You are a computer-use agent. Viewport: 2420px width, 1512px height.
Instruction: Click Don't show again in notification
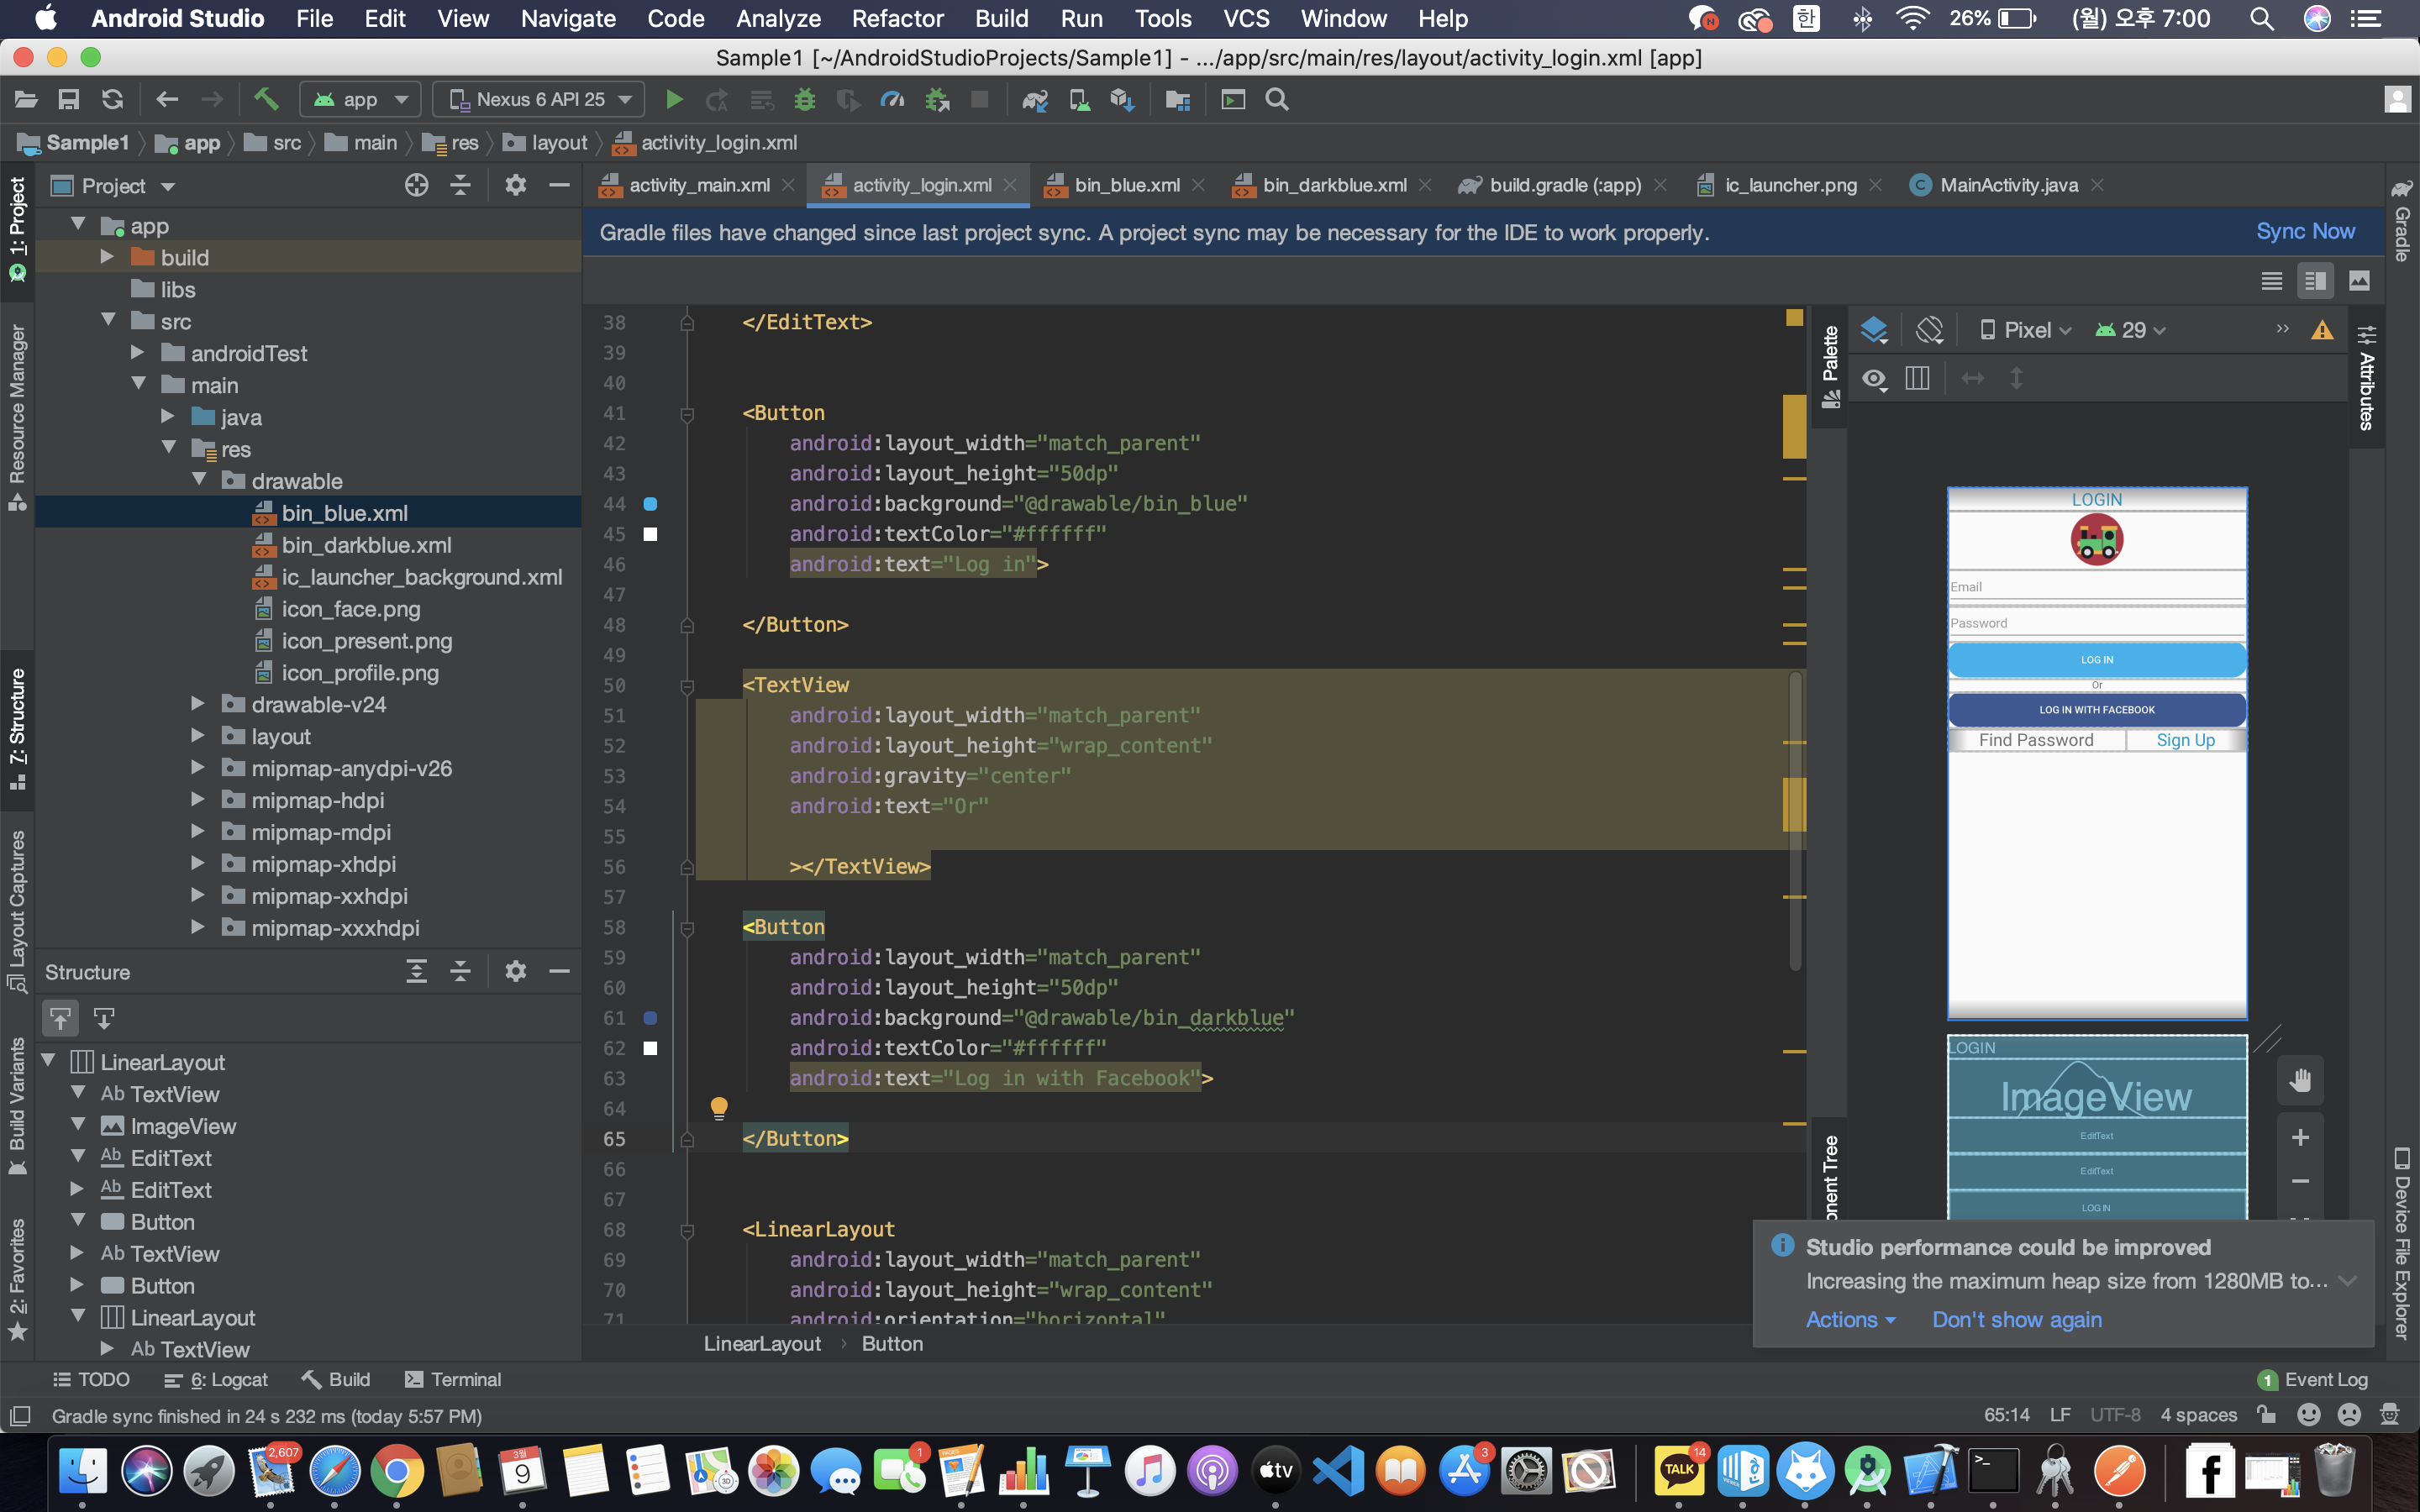tap(2016, 1319)
